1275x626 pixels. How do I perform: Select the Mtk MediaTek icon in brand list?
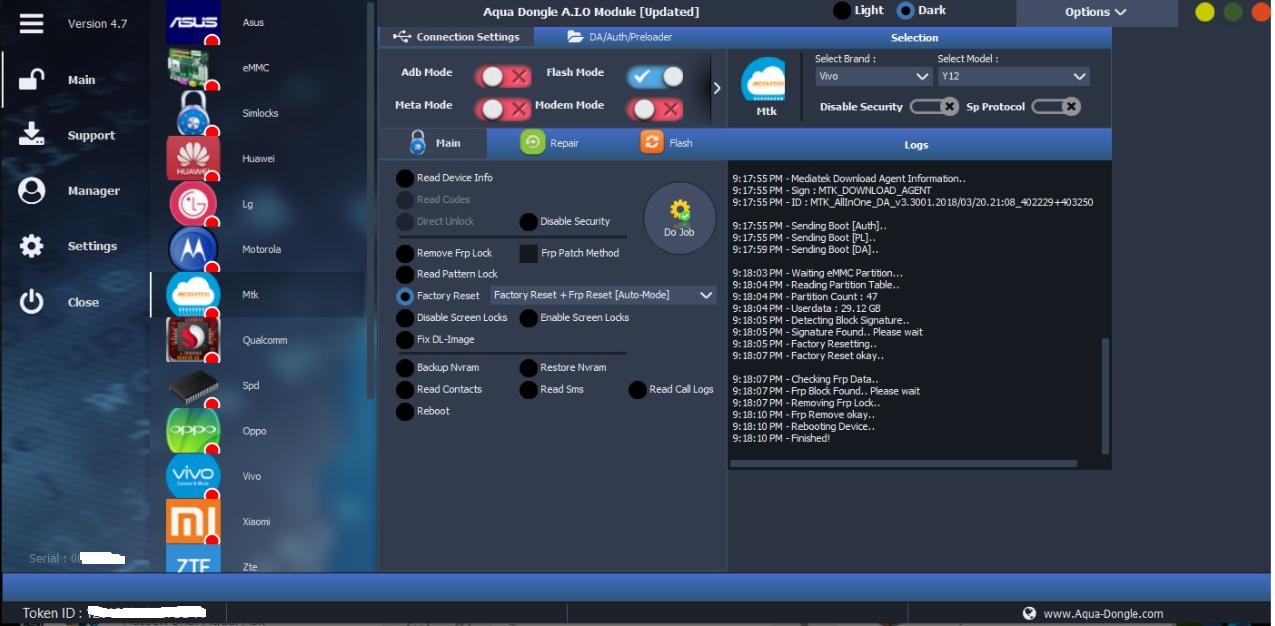(193, 294)
